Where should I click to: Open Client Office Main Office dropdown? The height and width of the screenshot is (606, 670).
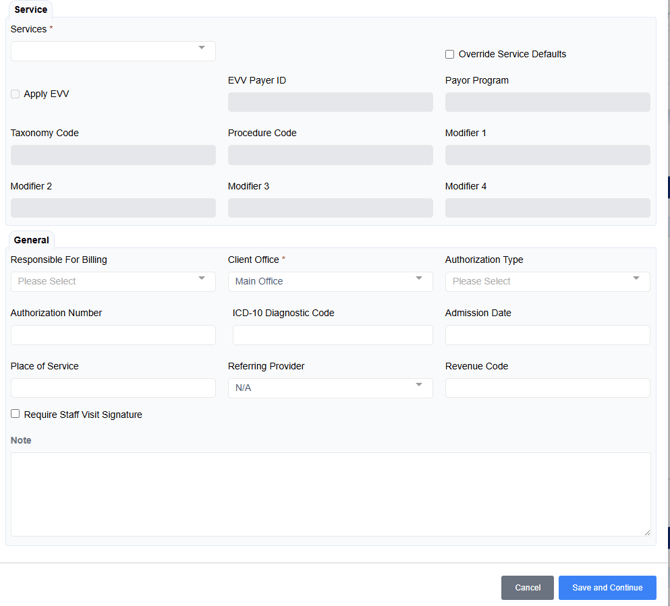[x=330, y=281]
